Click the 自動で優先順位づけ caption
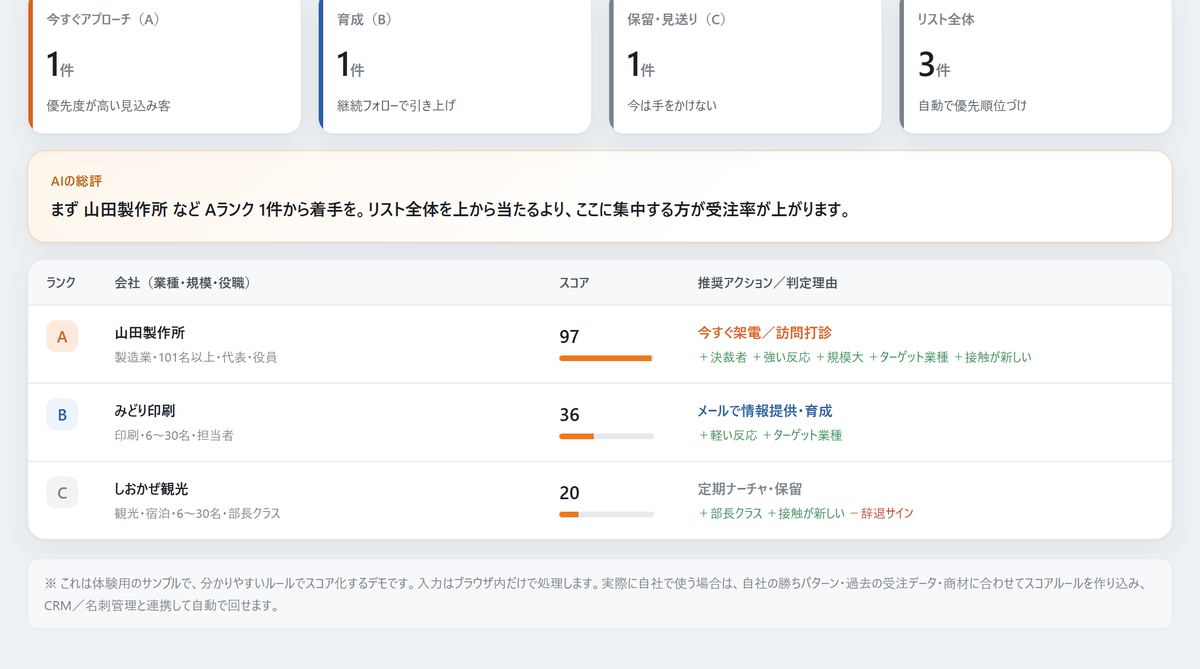The height and width of the screenshot is (669, 1200). click(972, 105)
